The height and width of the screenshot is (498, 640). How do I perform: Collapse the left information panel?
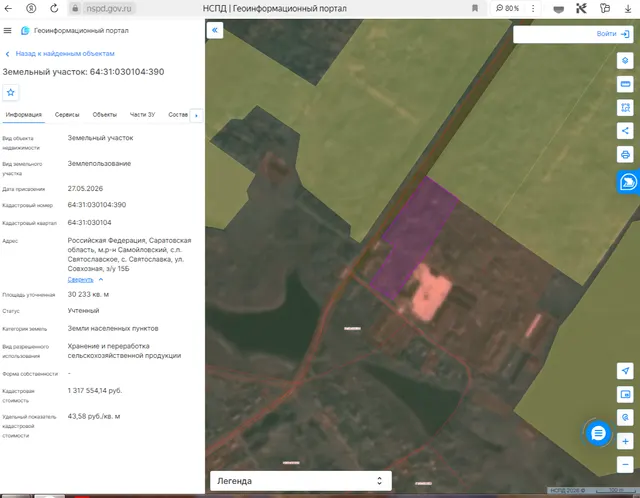tap(215, 30)
